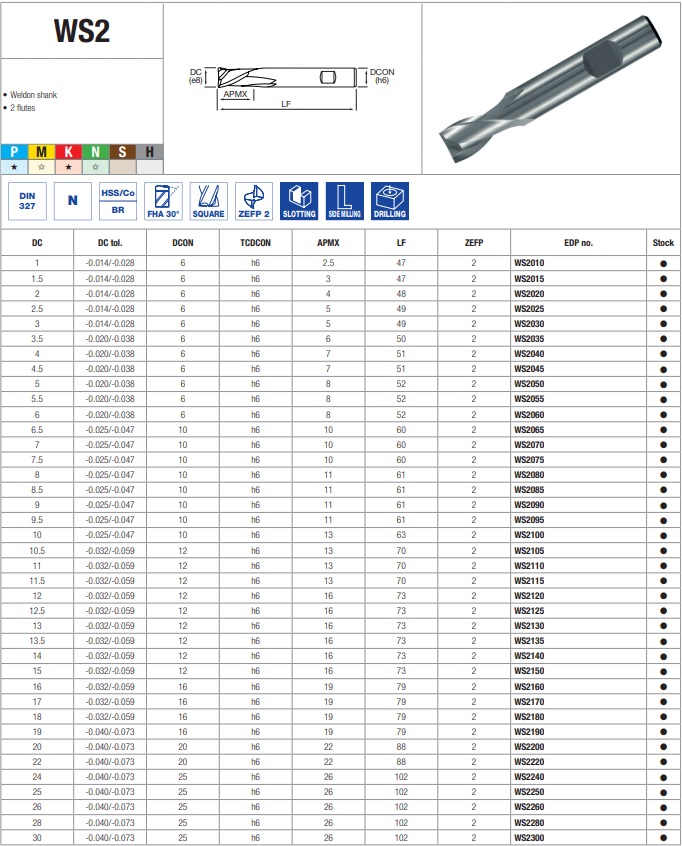This screenshot has width=682, height=846.
Task: Click the ZEFP 2 flute count icon
Action: tap(254, 201)
